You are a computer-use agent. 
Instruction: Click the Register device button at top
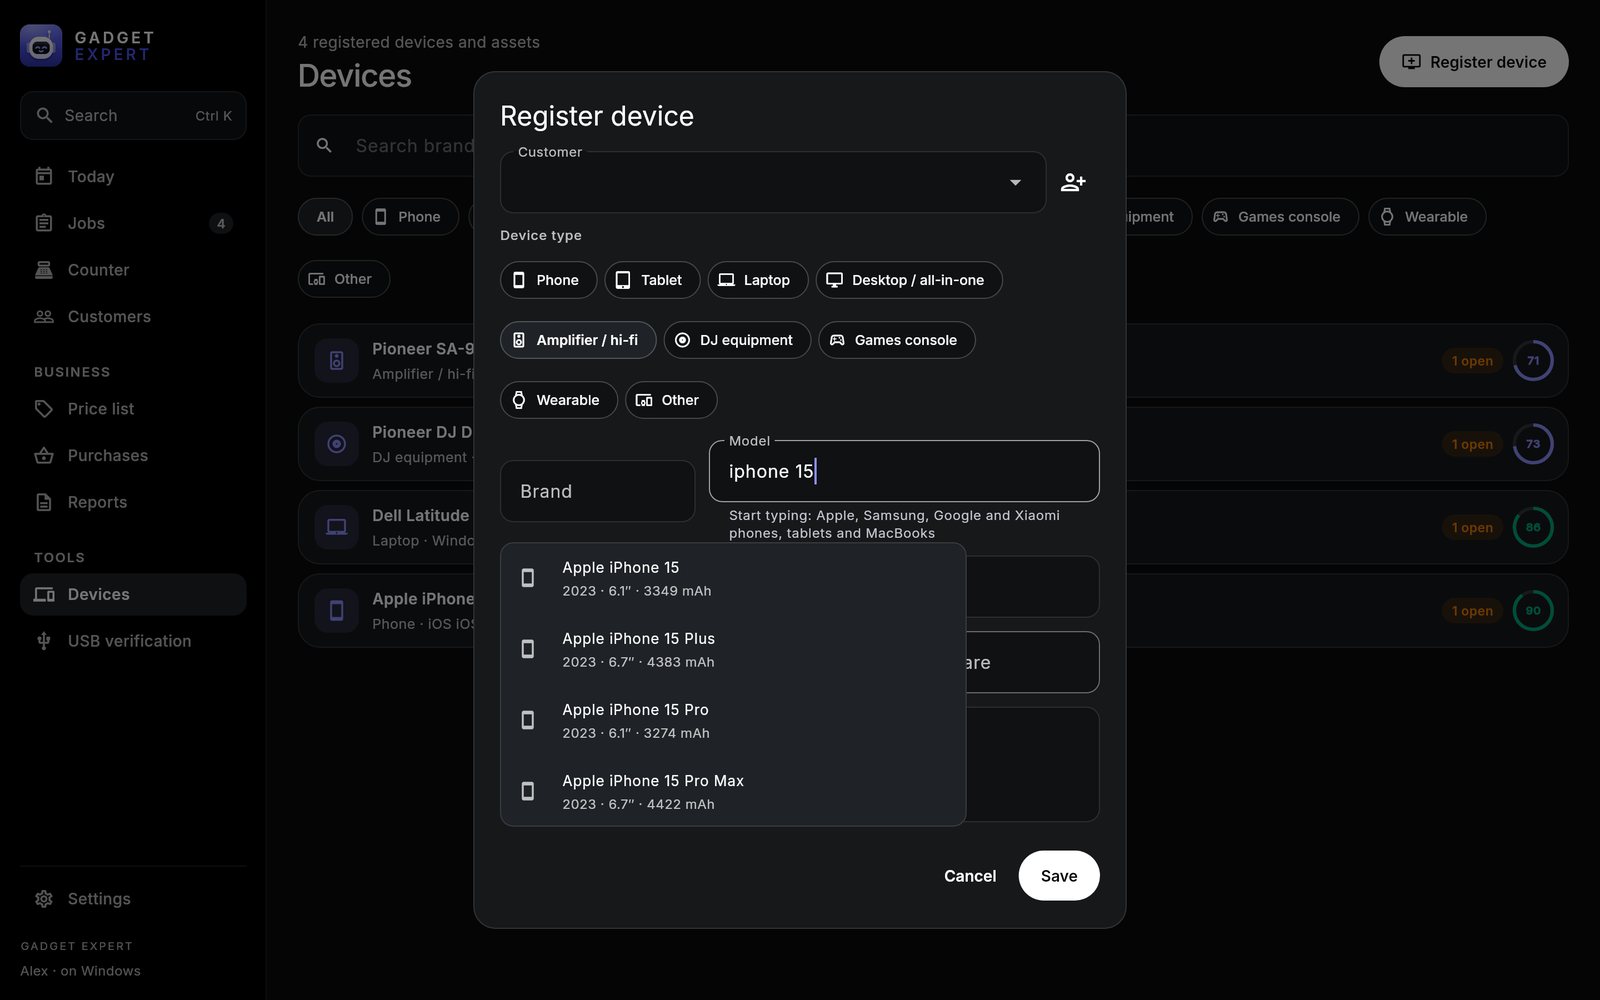(1473, 62)
